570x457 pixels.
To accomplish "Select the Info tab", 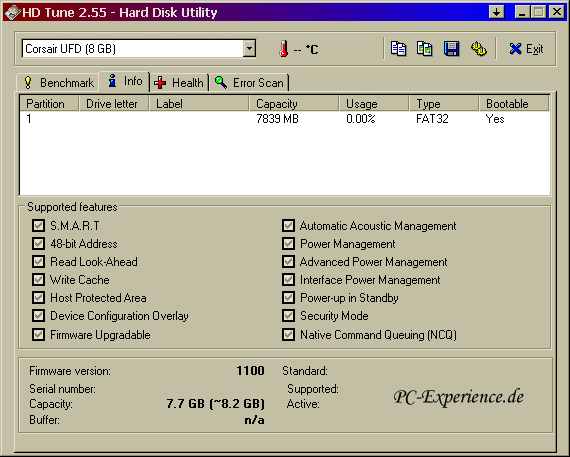I will pyautogui.click(x=125, y=81).
